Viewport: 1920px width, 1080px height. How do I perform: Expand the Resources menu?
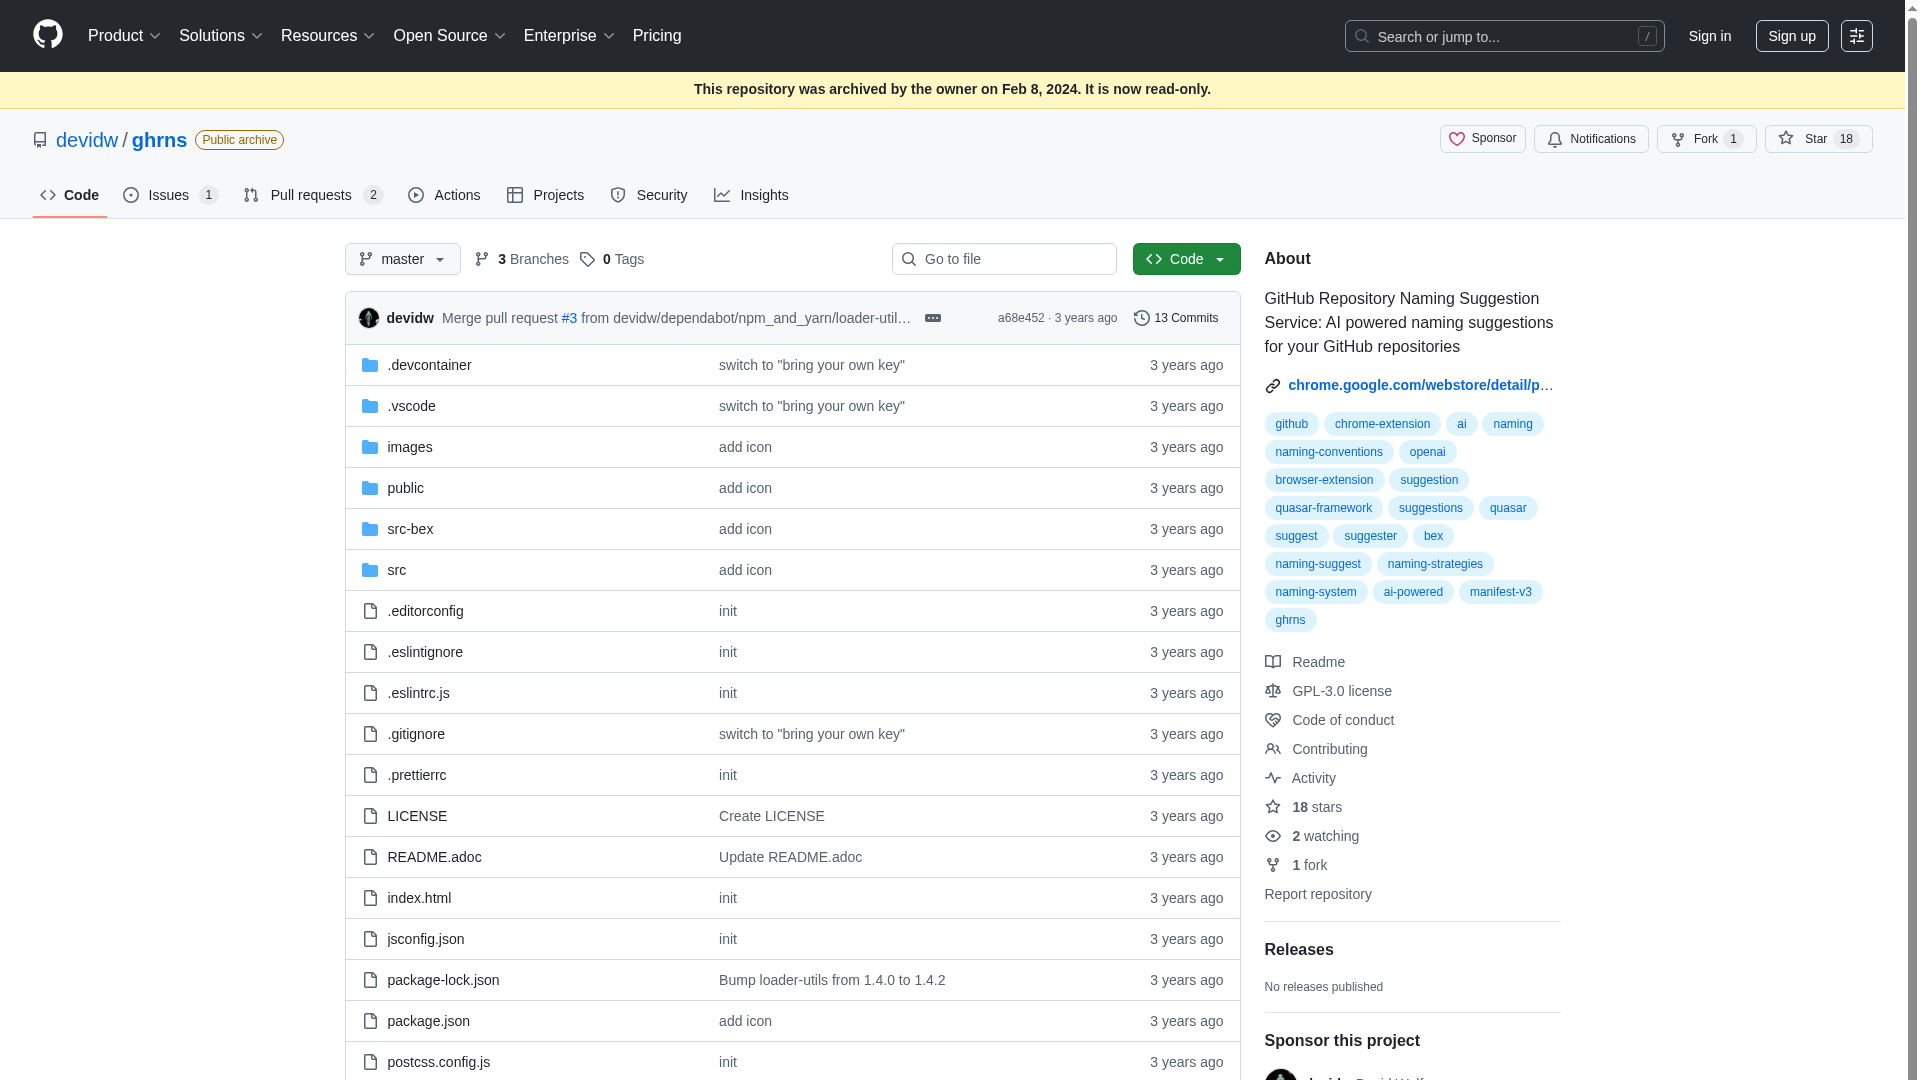328,36
